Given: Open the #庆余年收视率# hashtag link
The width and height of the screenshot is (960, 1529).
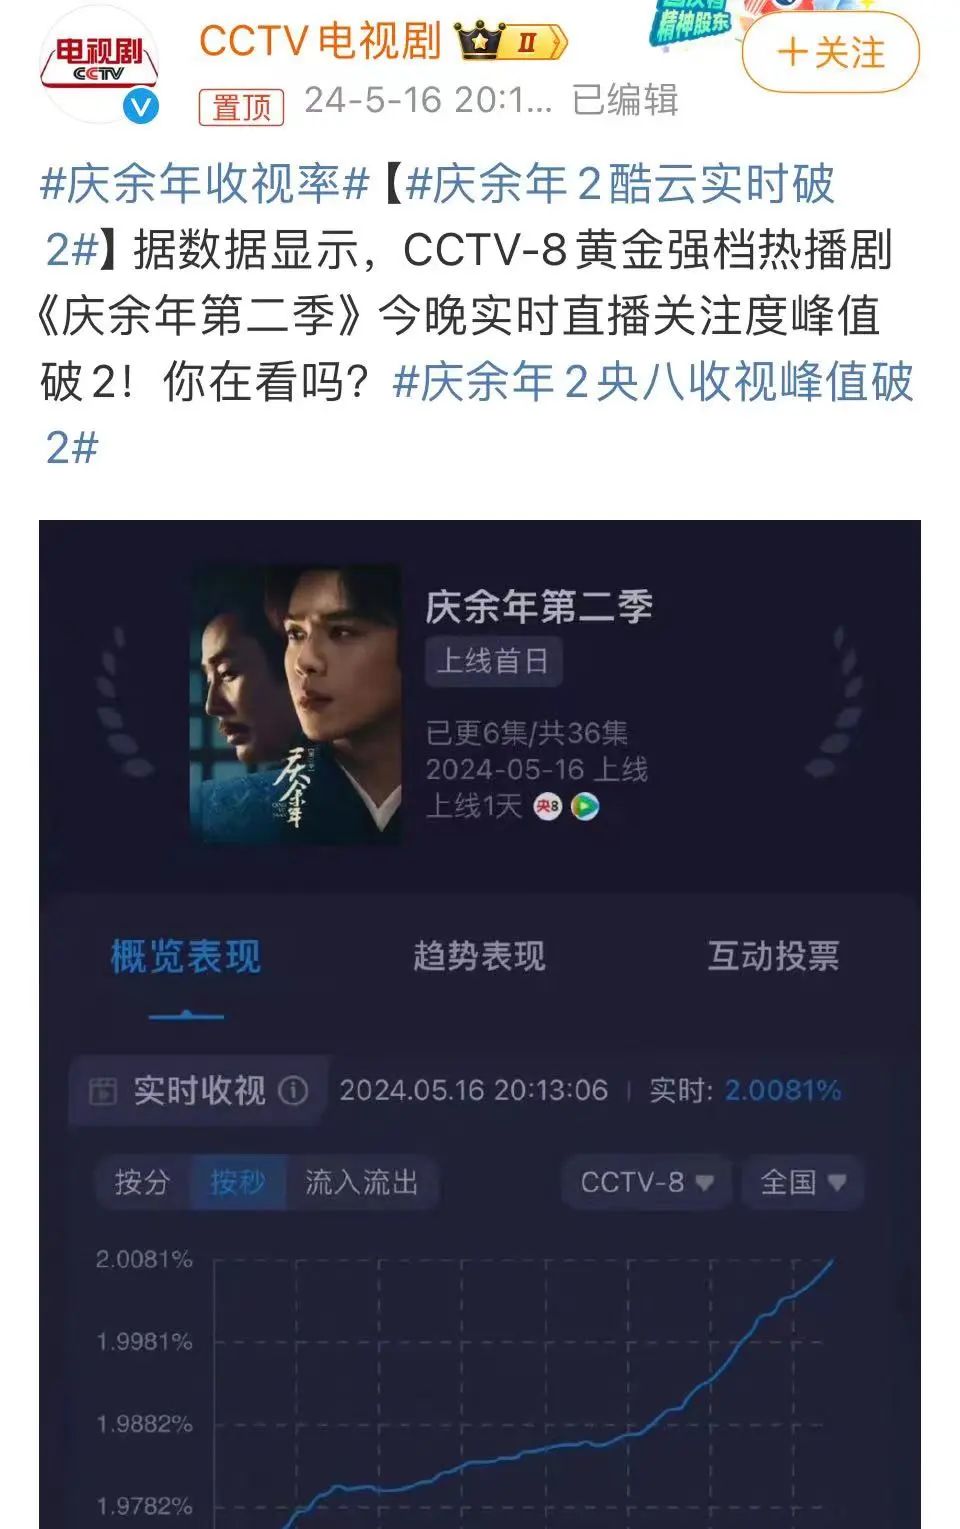Looking at the screenshot, I should coord(204,184).
